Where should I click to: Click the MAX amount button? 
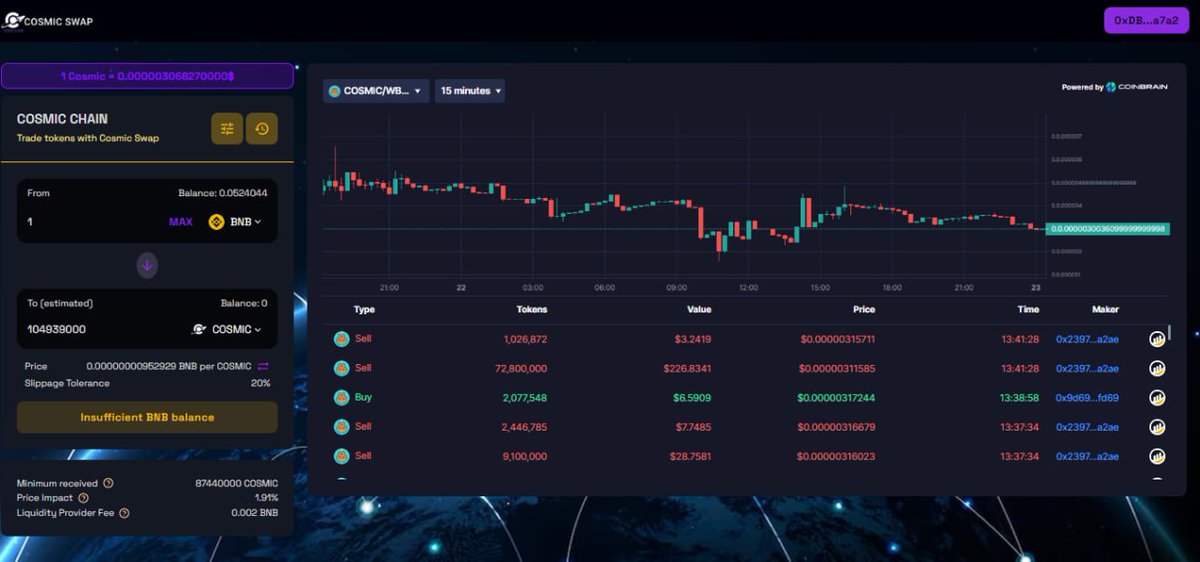tap(181, 222)
